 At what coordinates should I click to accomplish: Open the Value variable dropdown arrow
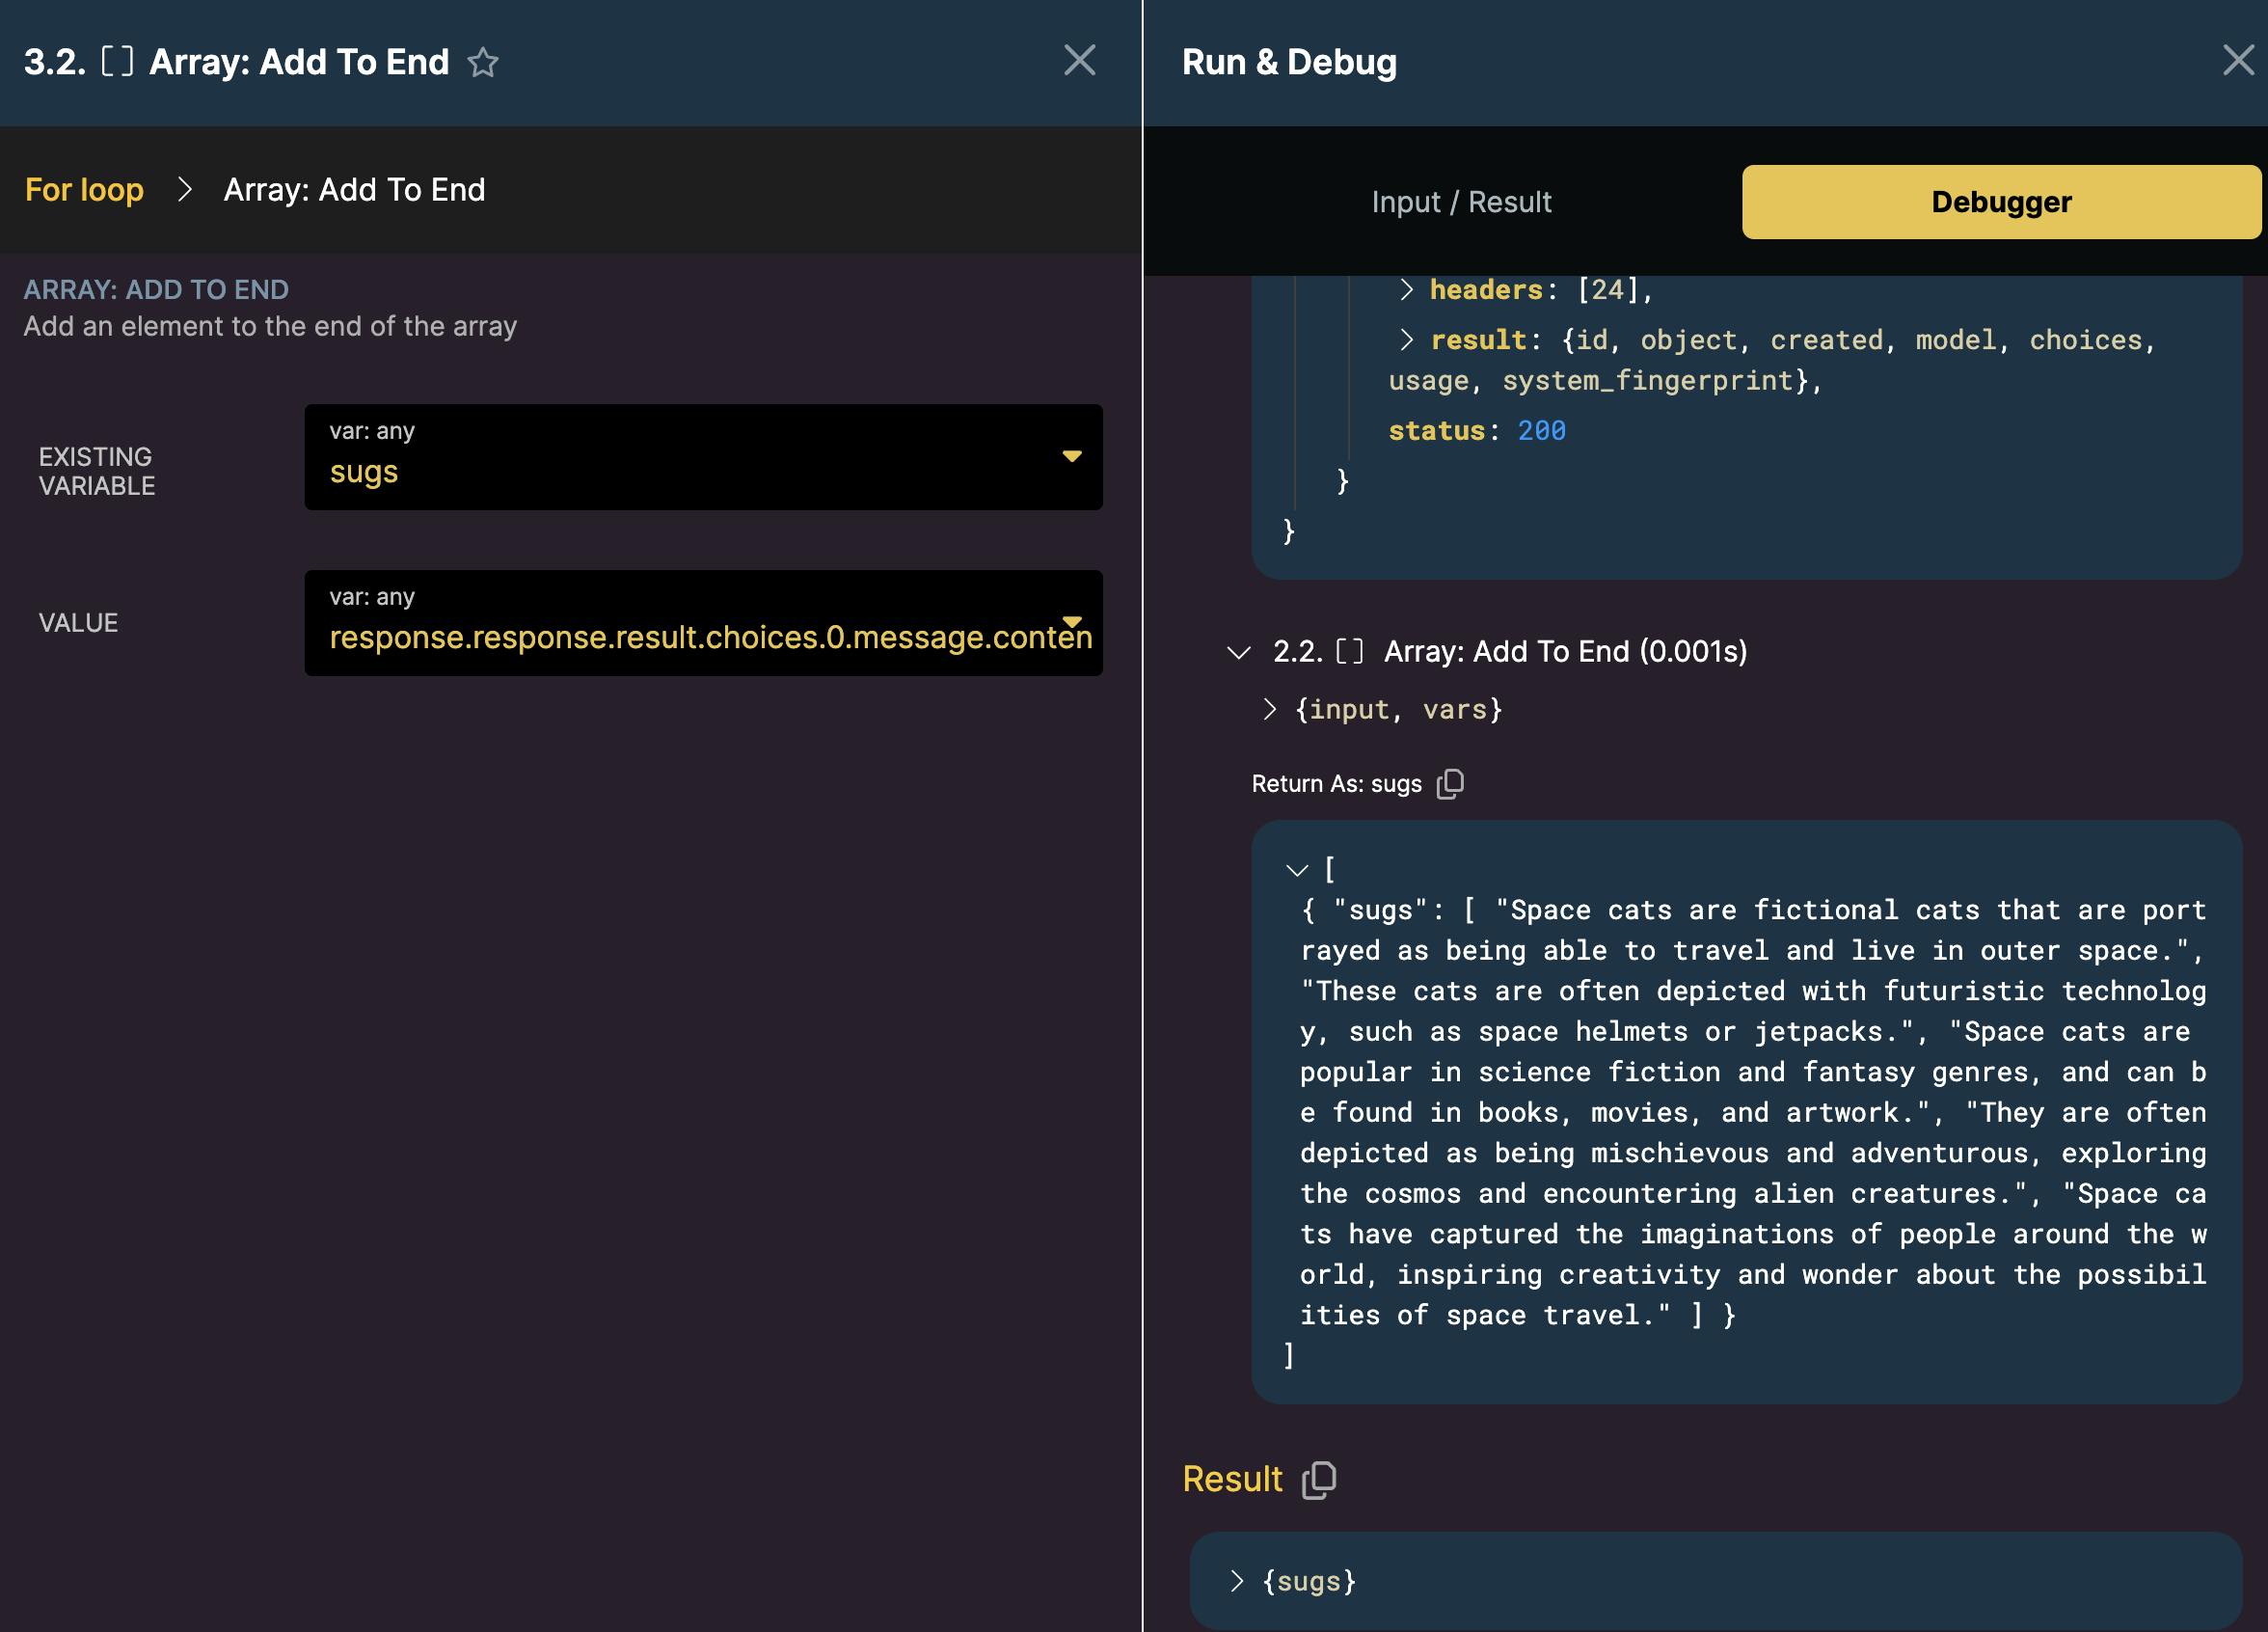pyautogui.click(x=1071, y=621)
